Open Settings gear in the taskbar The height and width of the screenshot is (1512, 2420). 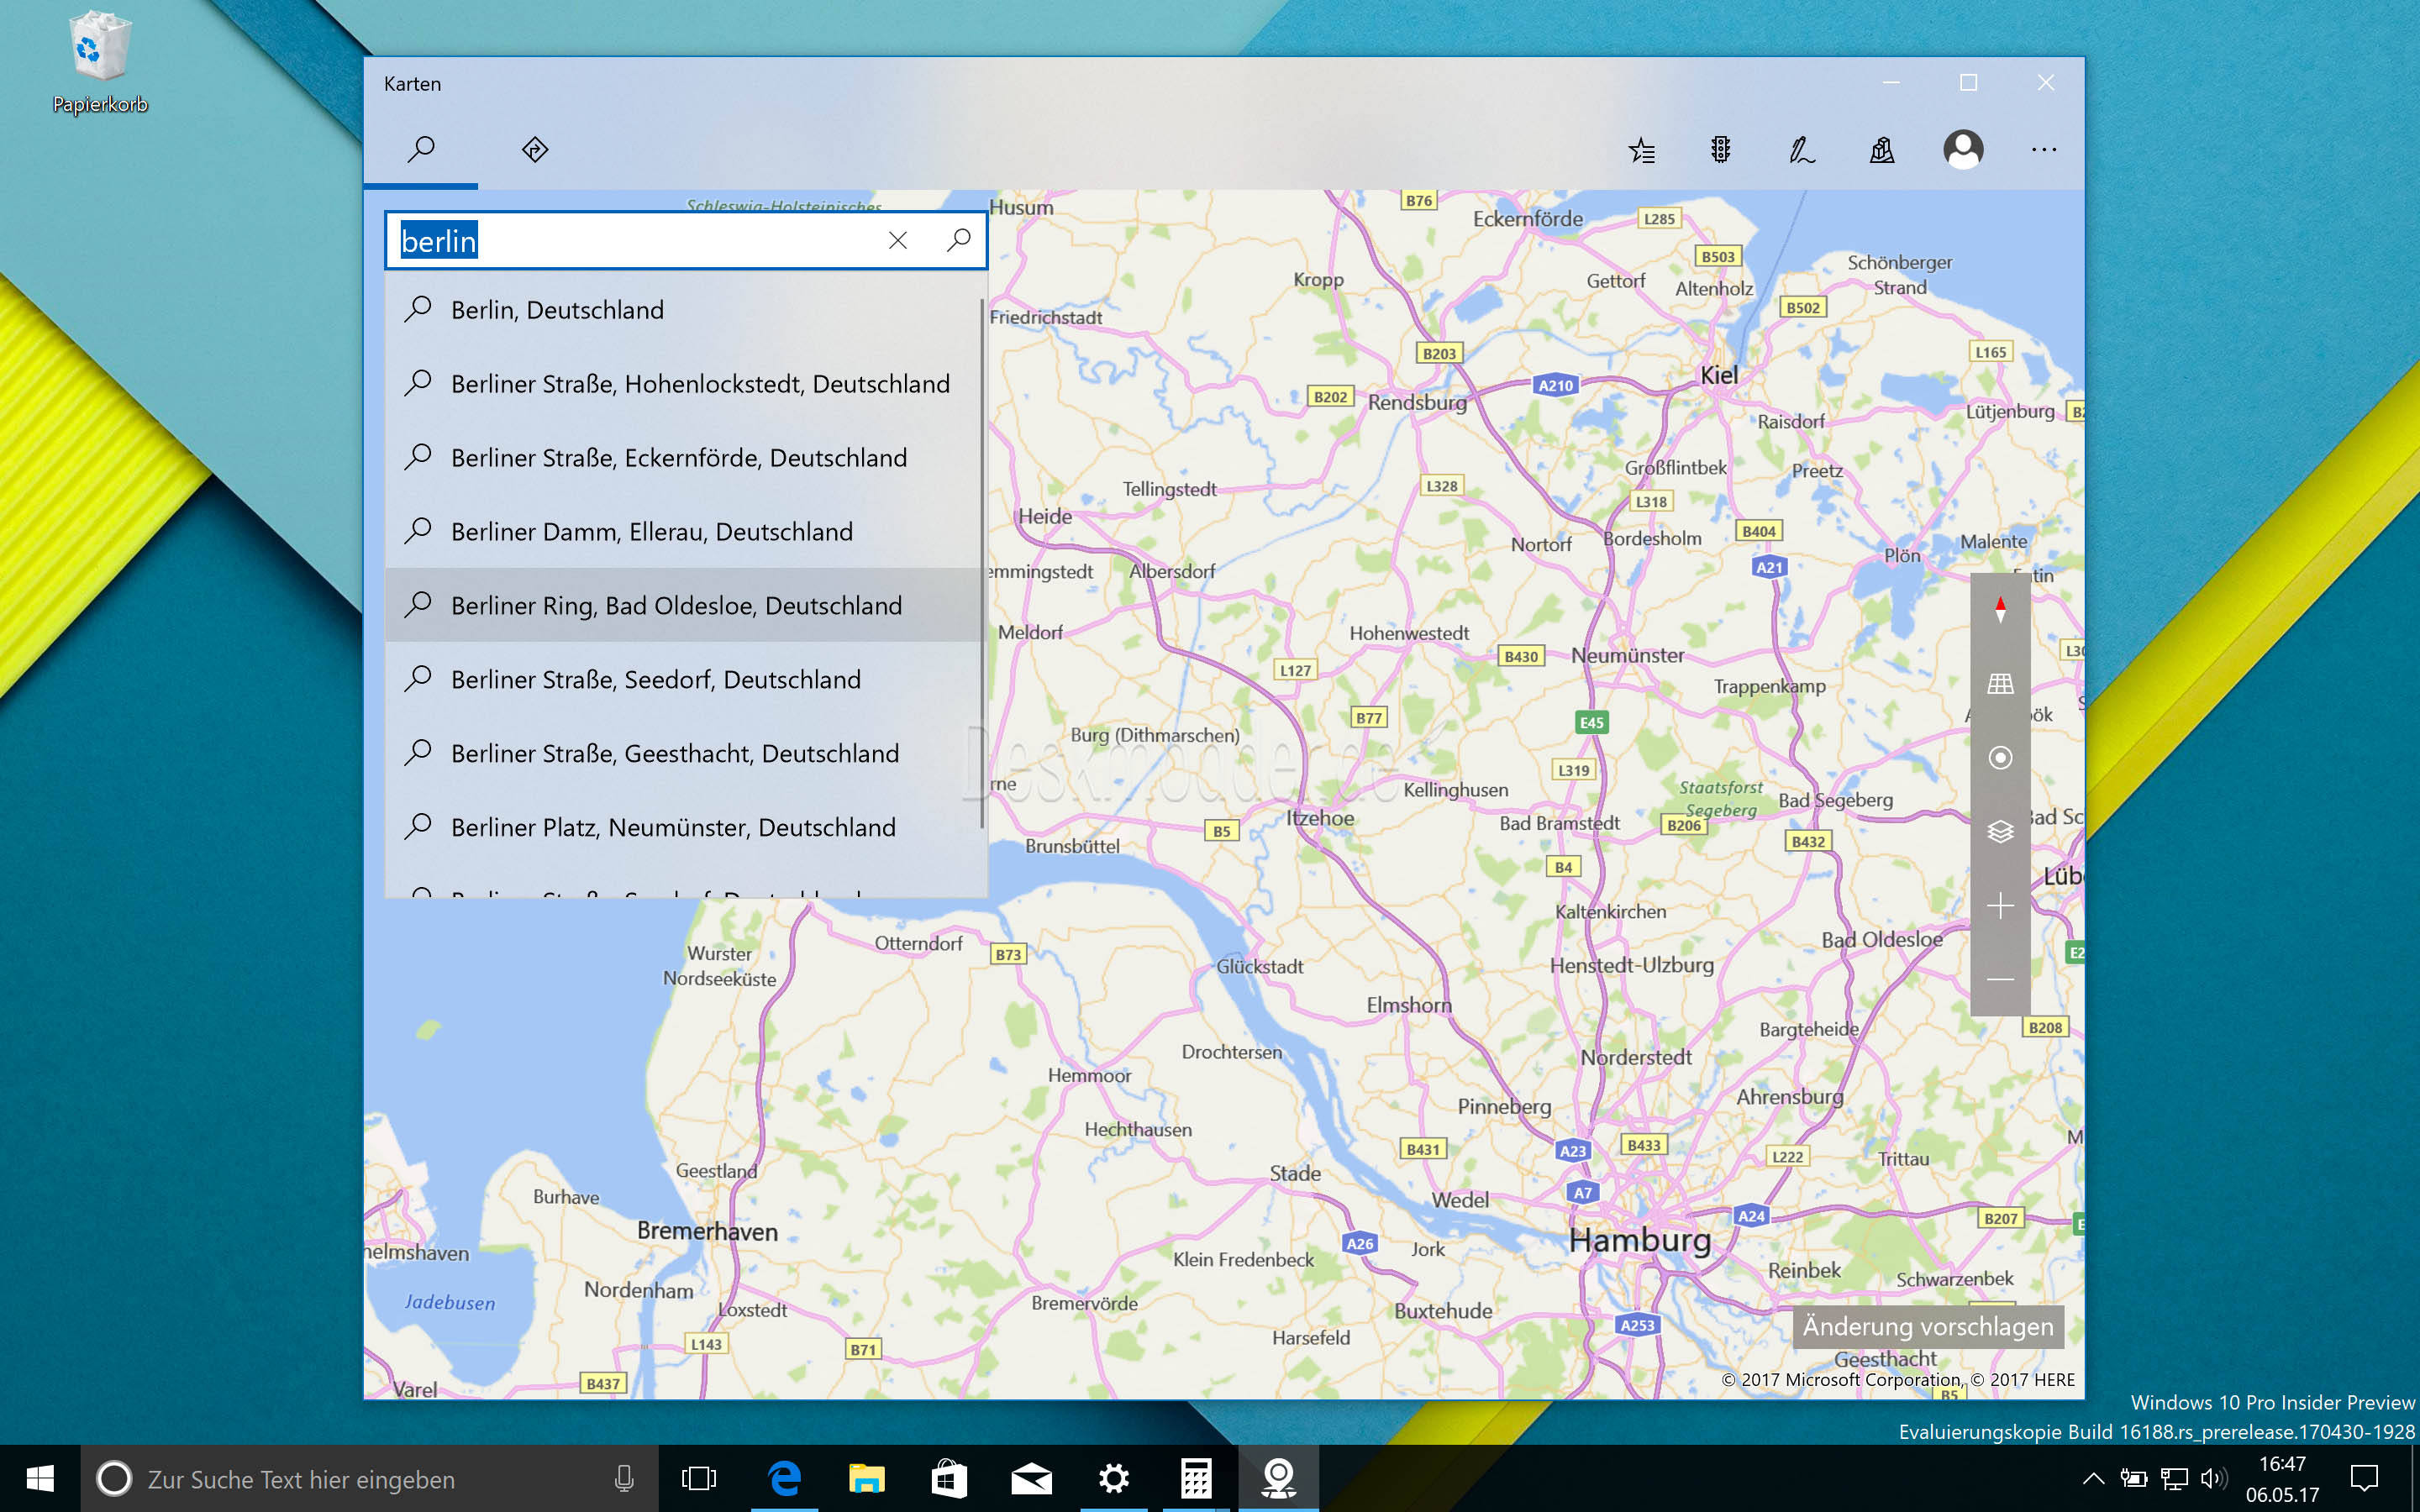click(1113, 1478)
